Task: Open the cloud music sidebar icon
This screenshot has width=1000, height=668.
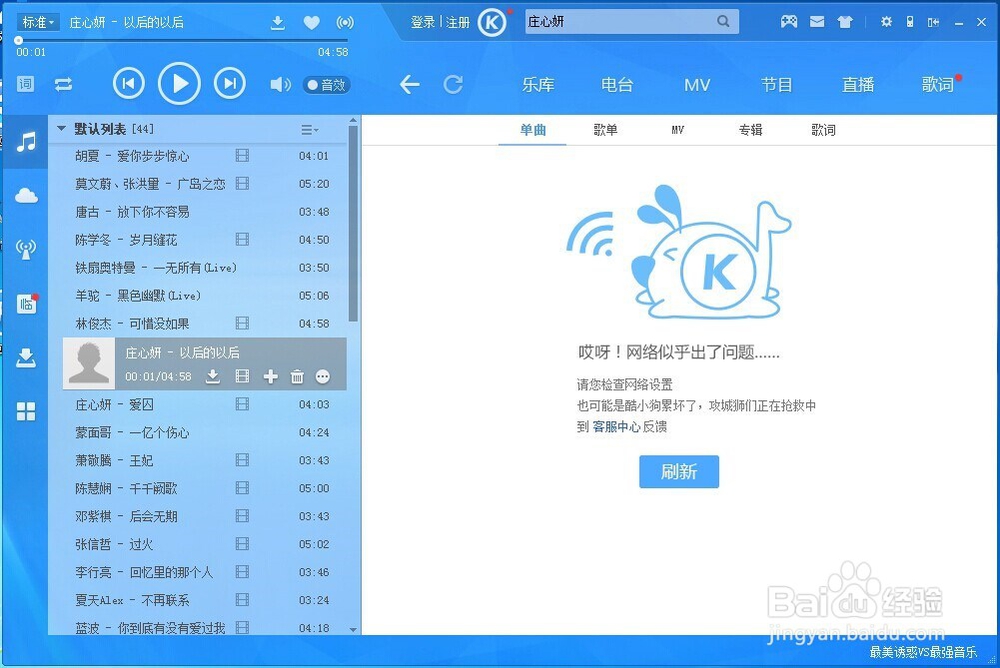Action: coord(26,195)
